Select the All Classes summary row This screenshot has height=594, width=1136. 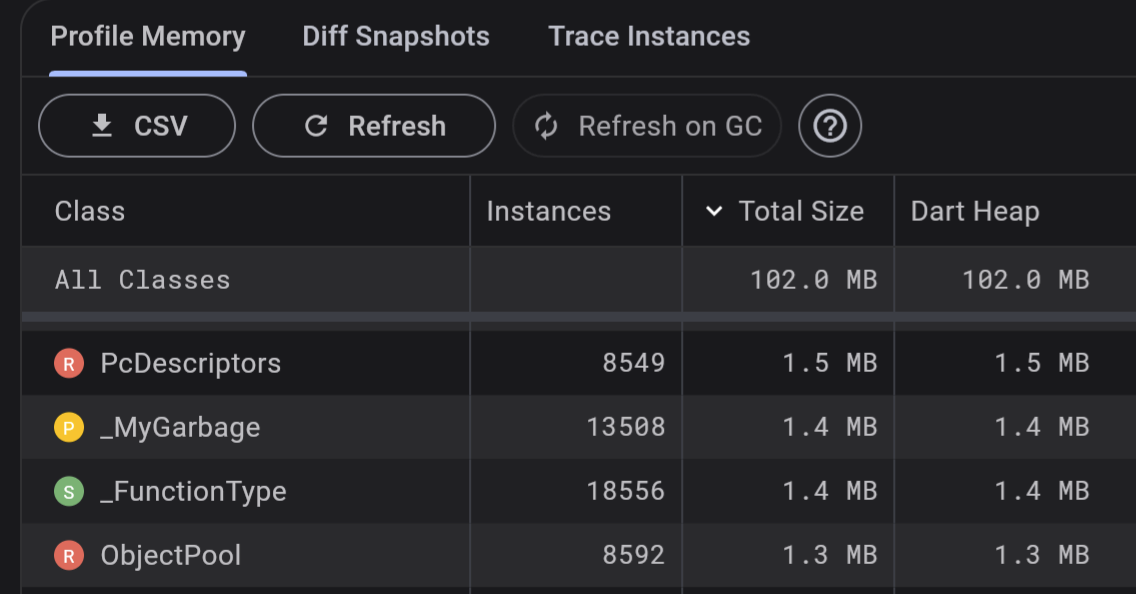click(143, 280)
